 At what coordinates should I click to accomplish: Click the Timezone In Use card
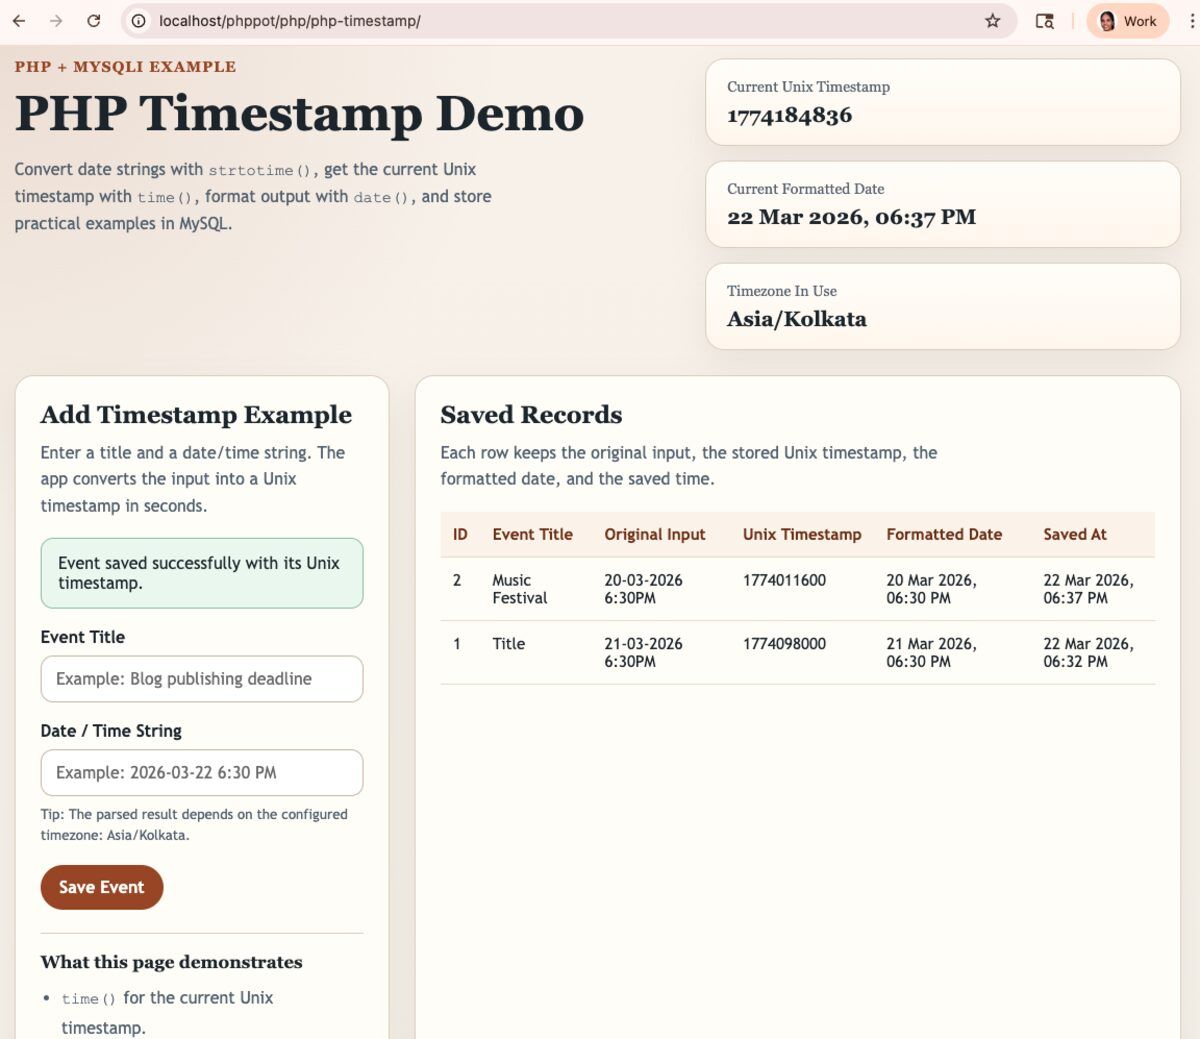point(942,307)
